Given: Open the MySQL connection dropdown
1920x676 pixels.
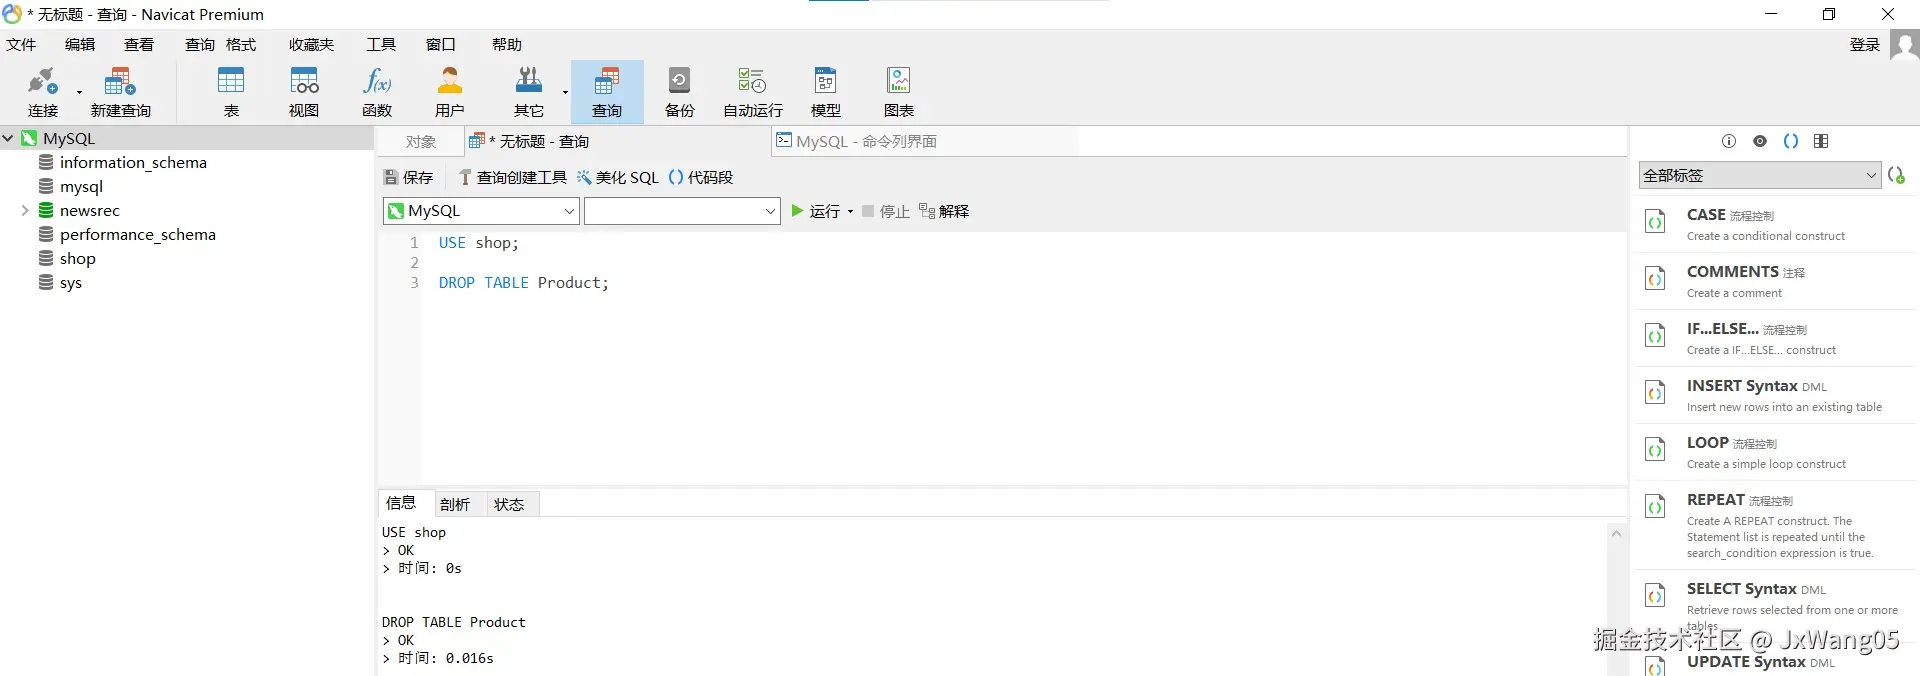Looking at the screenshot, I should point(481,211).
